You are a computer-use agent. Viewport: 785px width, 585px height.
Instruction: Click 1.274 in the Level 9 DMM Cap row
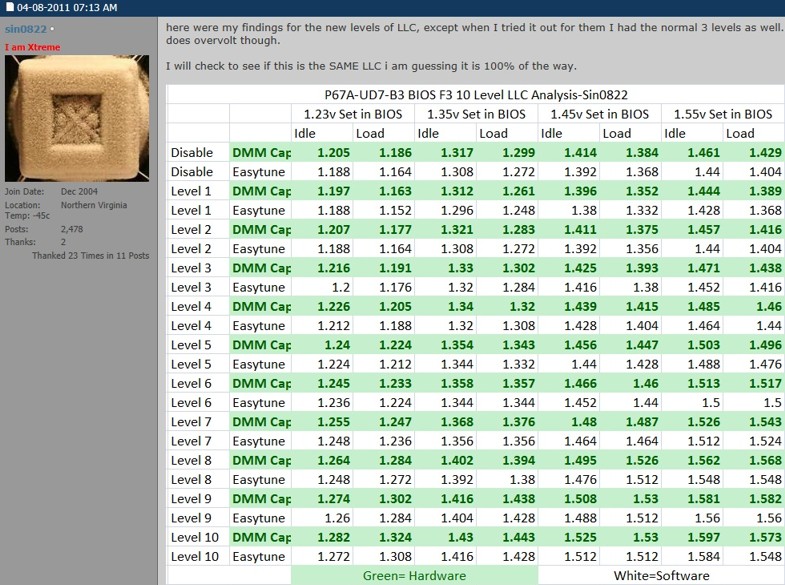coord(333,499)
